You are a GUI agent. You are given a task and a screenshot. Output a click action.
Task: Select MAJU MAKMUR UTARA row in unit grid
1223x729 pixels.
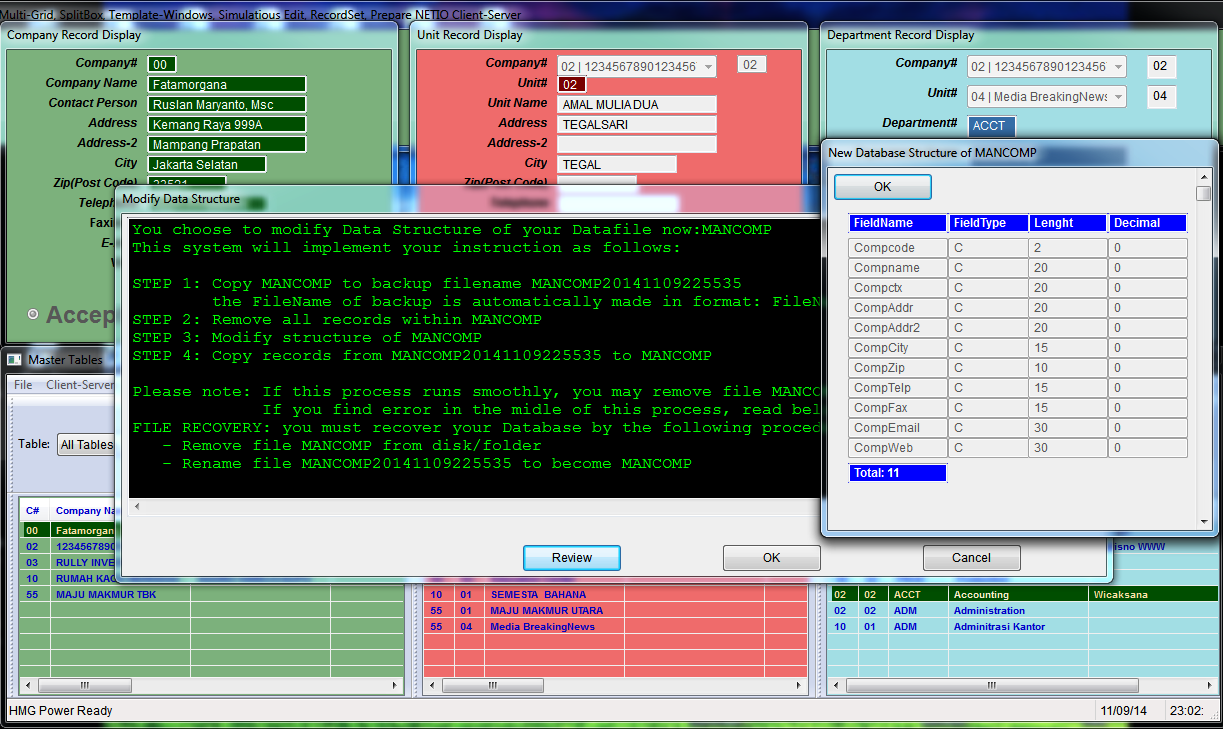tap(615, 610)
